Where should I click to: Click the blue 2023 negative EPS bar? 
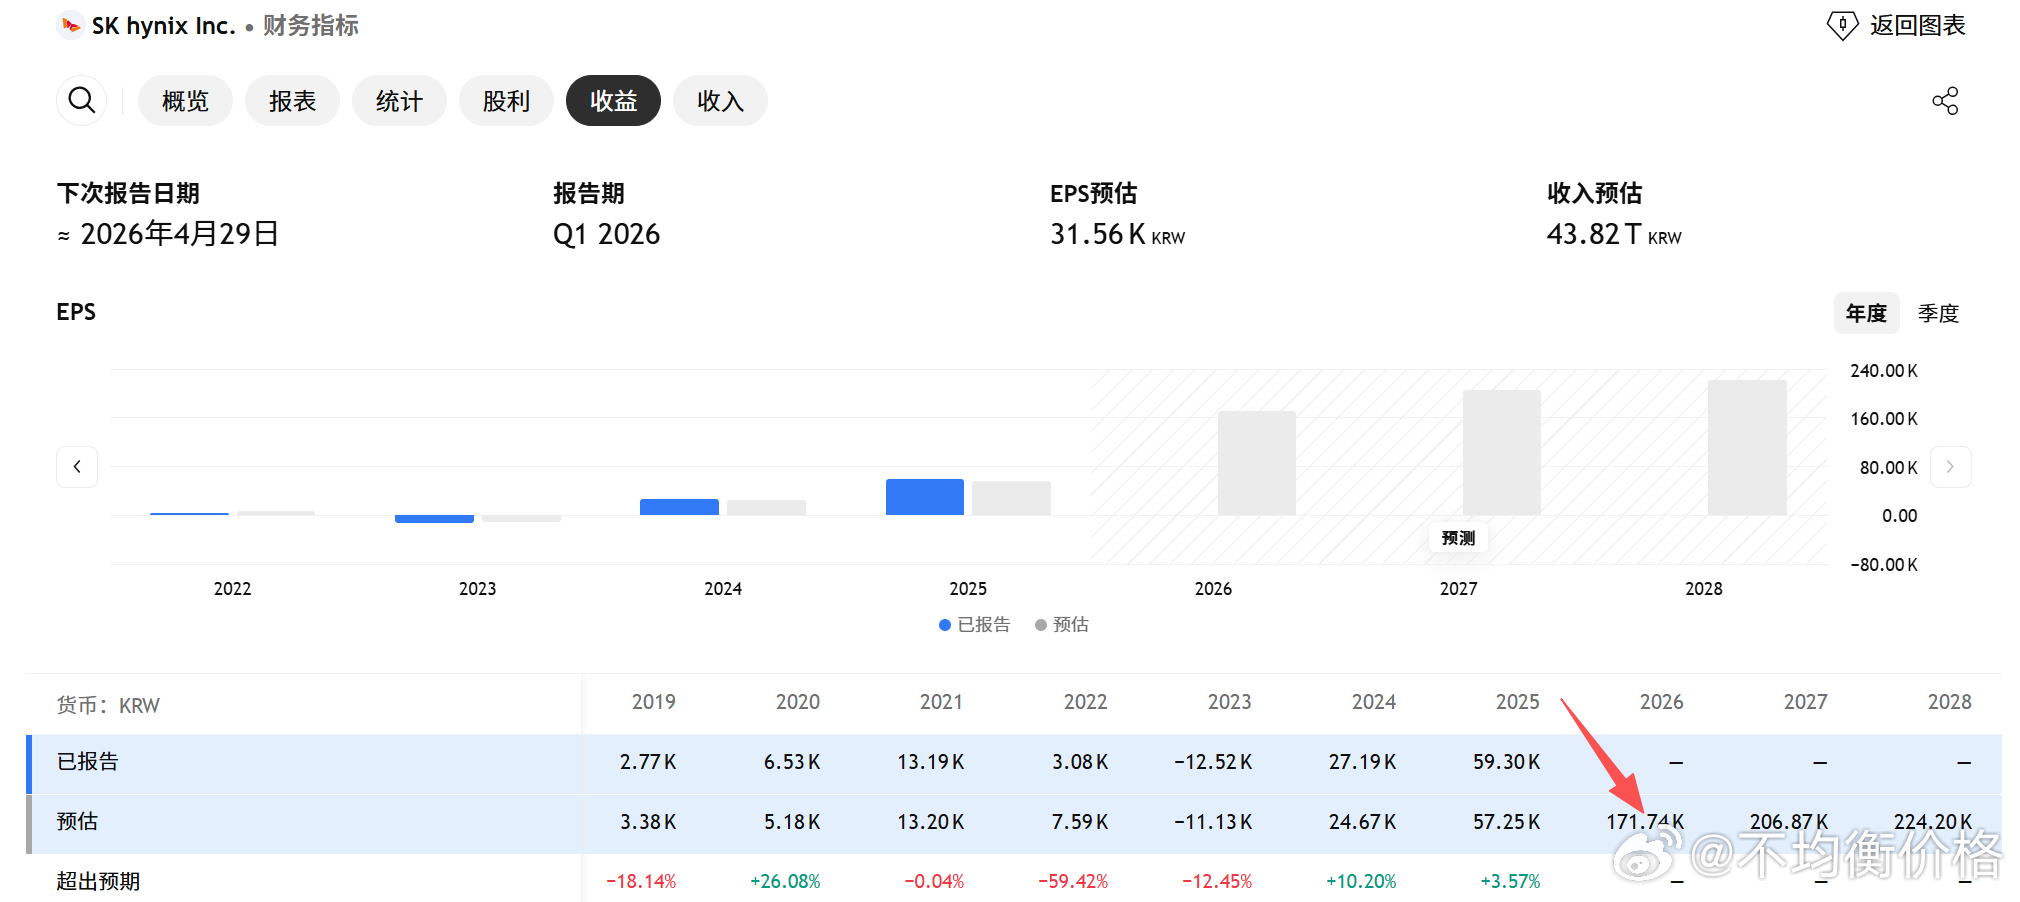coord(434,519)
